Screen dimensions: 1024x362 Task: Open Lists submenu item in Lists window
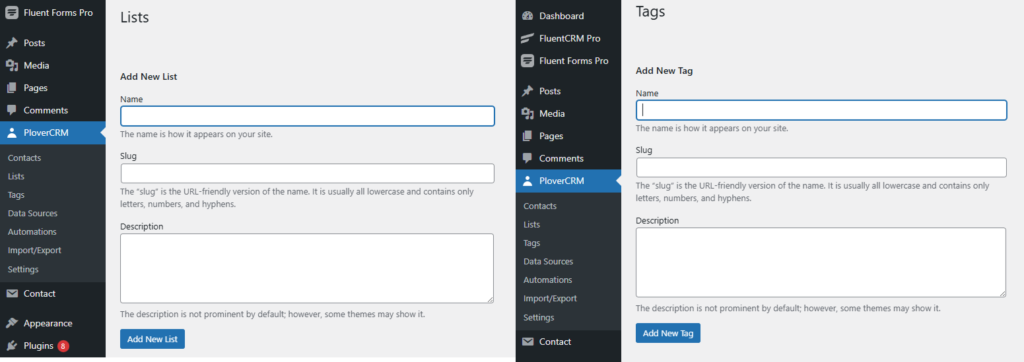[16, 176]
